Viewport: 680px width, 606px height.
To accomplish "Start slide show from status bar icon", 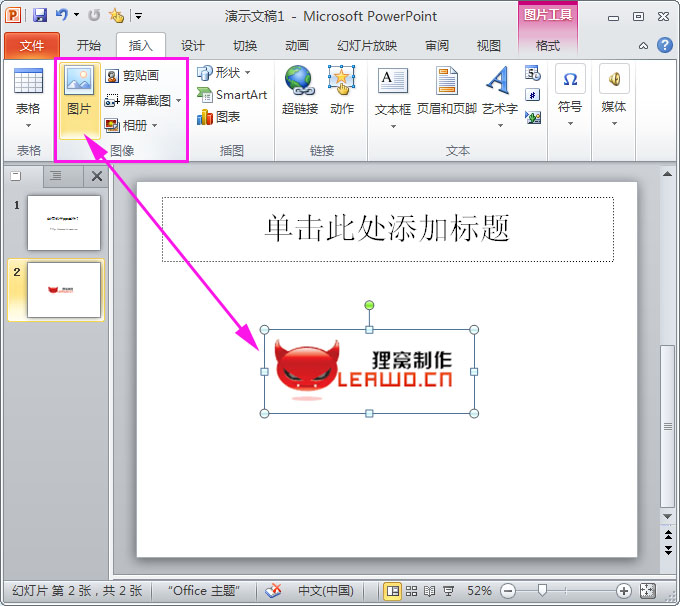I will (x=448, y=590).
